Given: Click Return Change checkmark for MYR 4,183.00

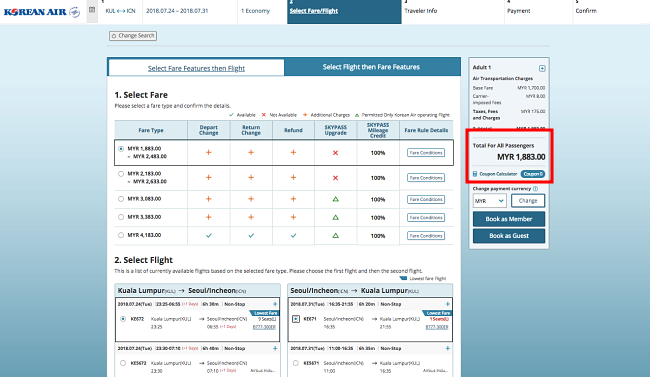Looking at the screenshot, I should tap(251, 236).
